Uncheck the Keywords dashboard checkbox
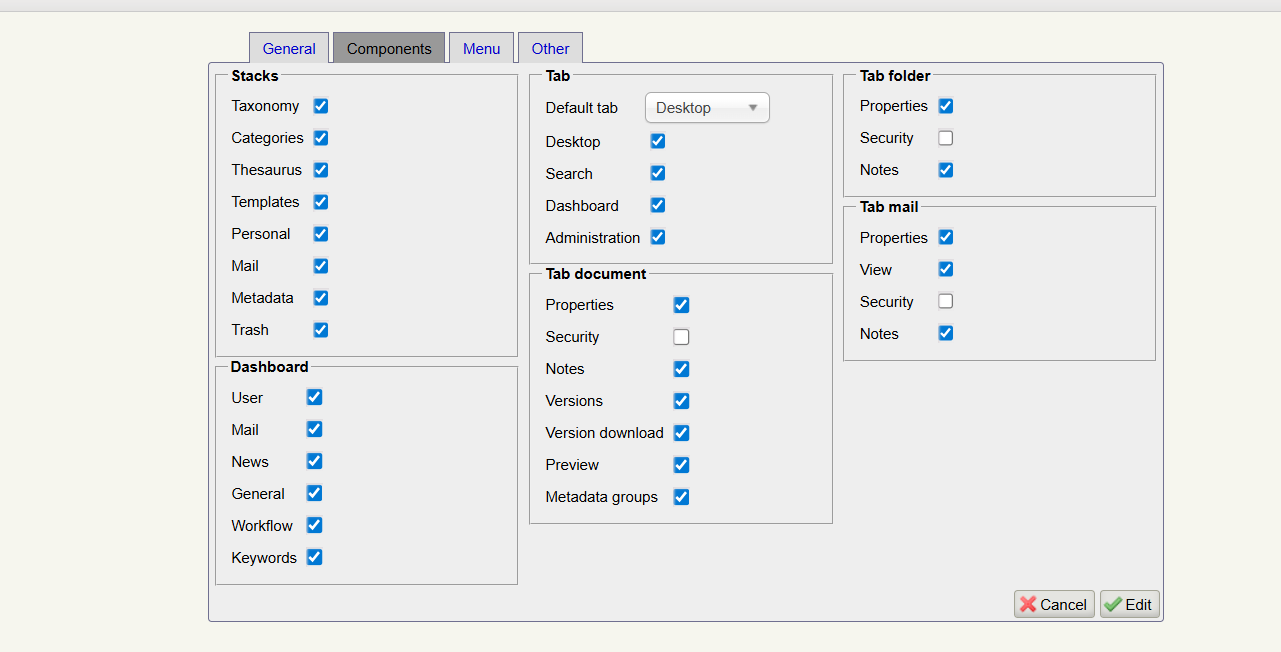The width and height of the screenshot is (1281, 652). 314,558
